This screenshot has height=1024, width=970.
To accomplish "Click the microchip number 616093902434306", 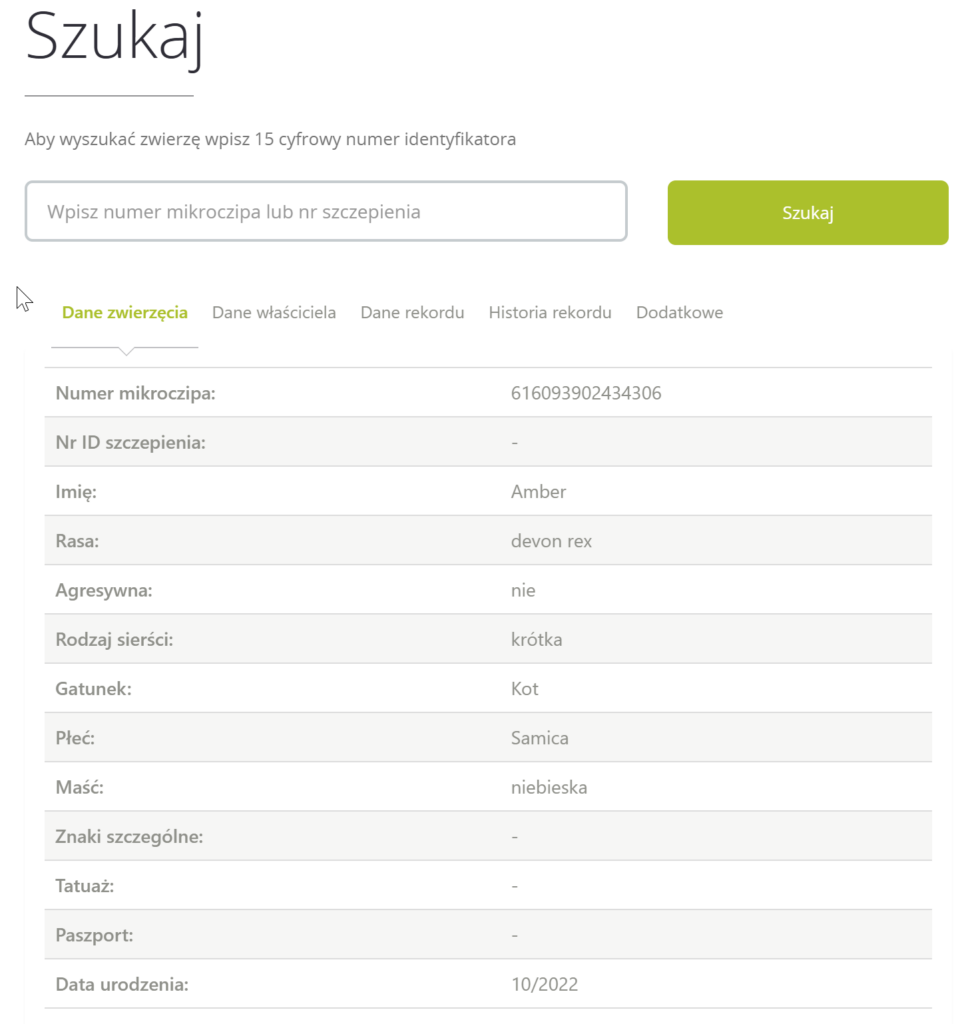I will [x=586, y=394].
